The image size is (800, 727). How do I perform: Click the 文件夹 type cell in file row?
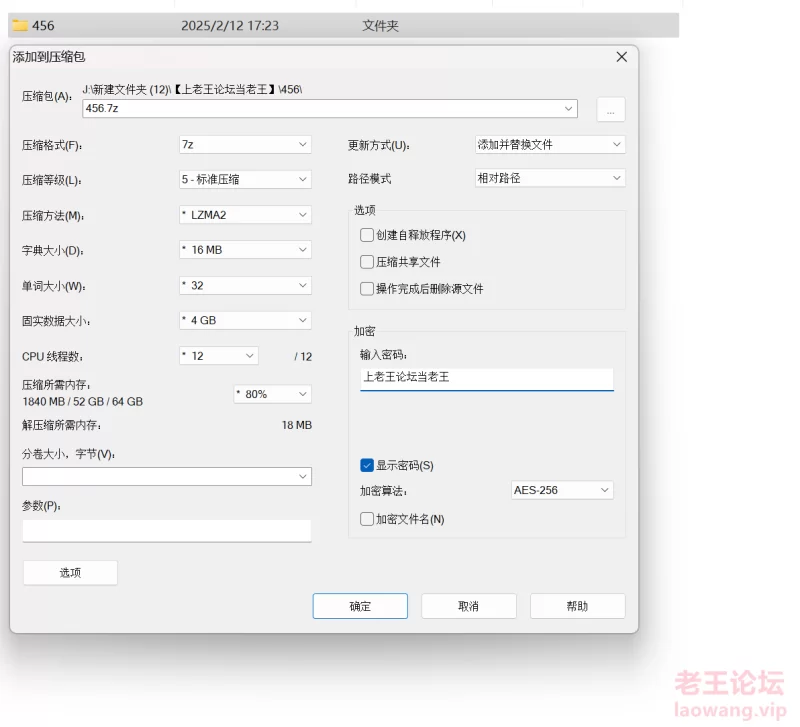pyautogui.click(x=381, y=26)
